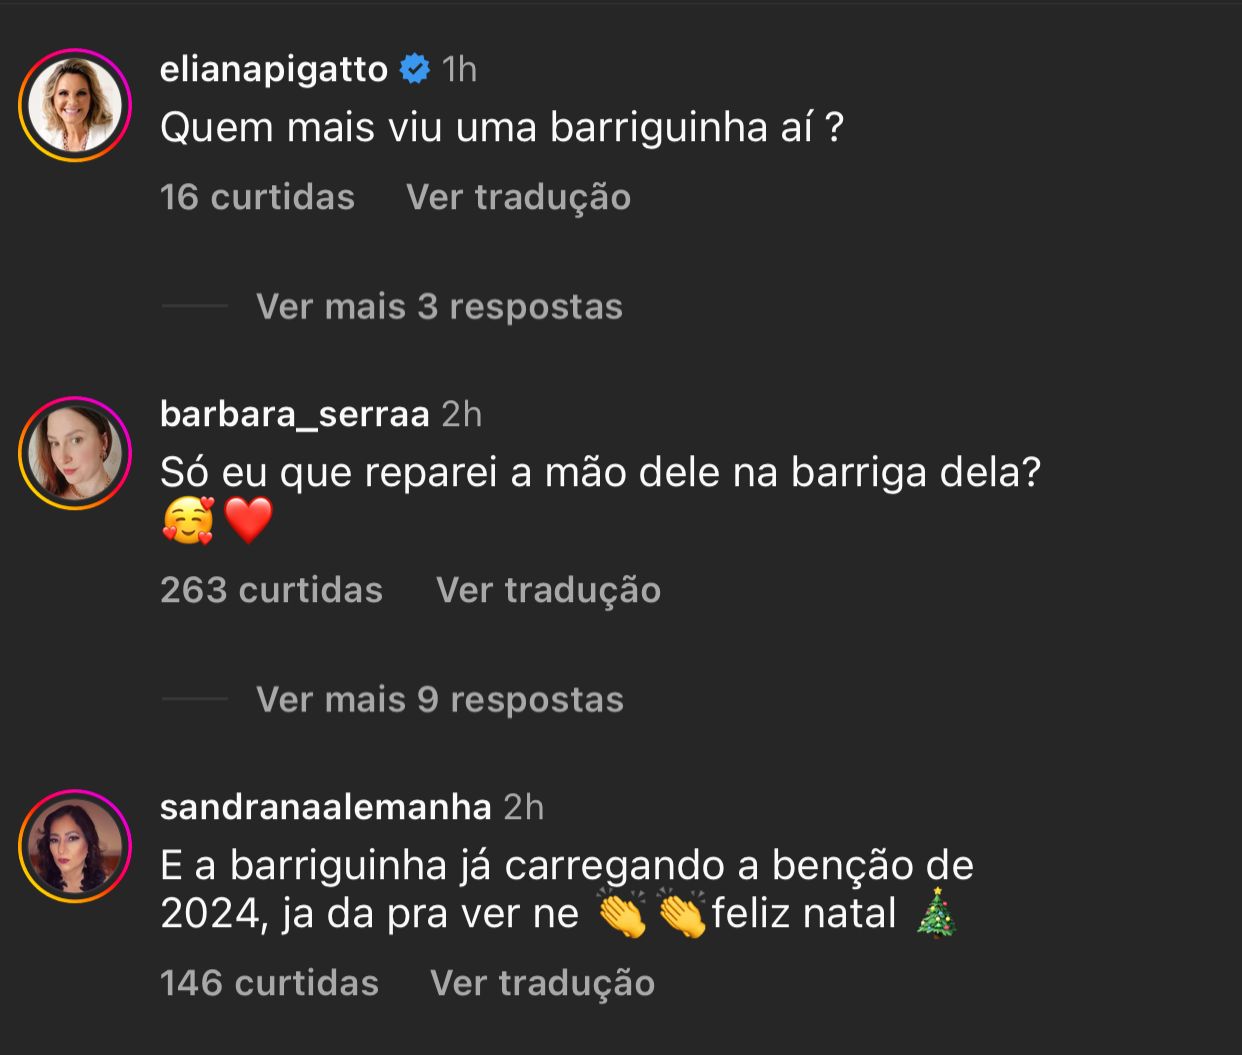View the '263 curtidas' count on barbara_serraa's comment
Screen dimensions: 1242x1055
(x=271, y=590)
